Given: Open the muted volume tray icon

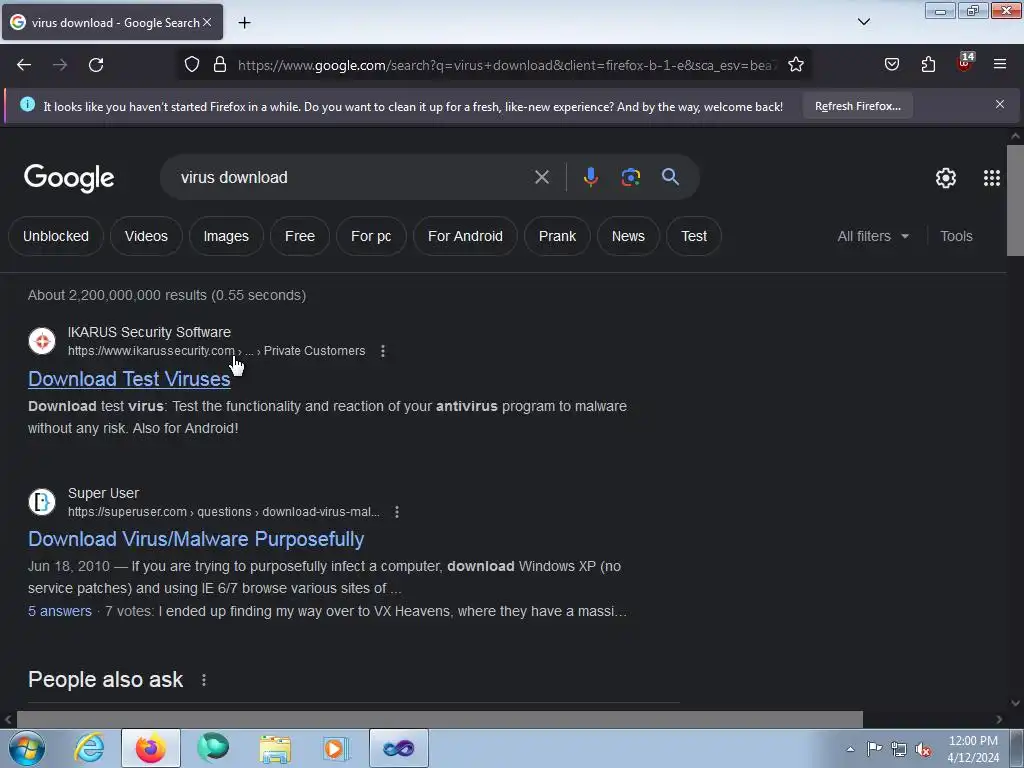Looking at the screenshot, I should click(x=923, y=749).
